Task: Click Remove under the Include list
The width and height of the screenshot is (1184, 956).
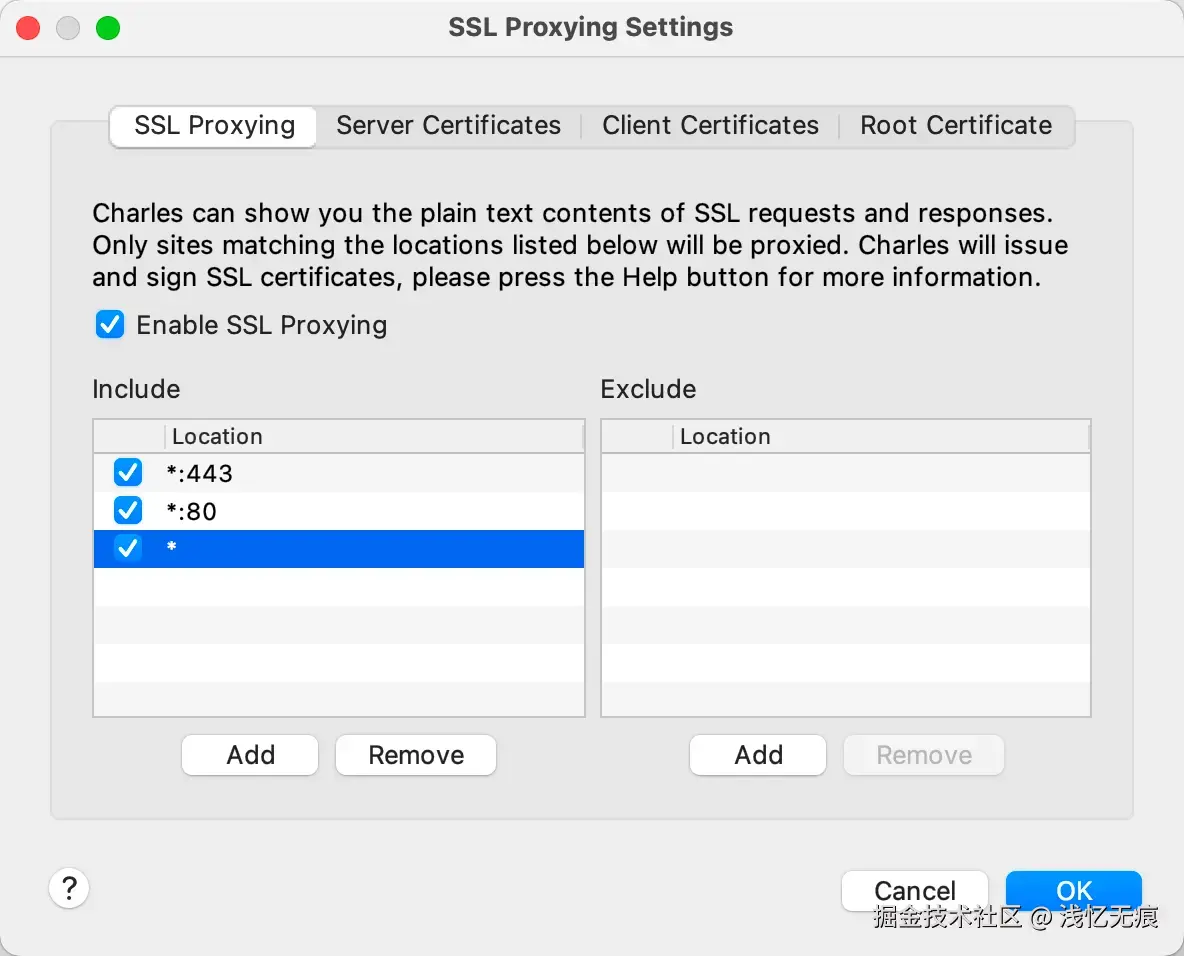Action: (416, 755)
